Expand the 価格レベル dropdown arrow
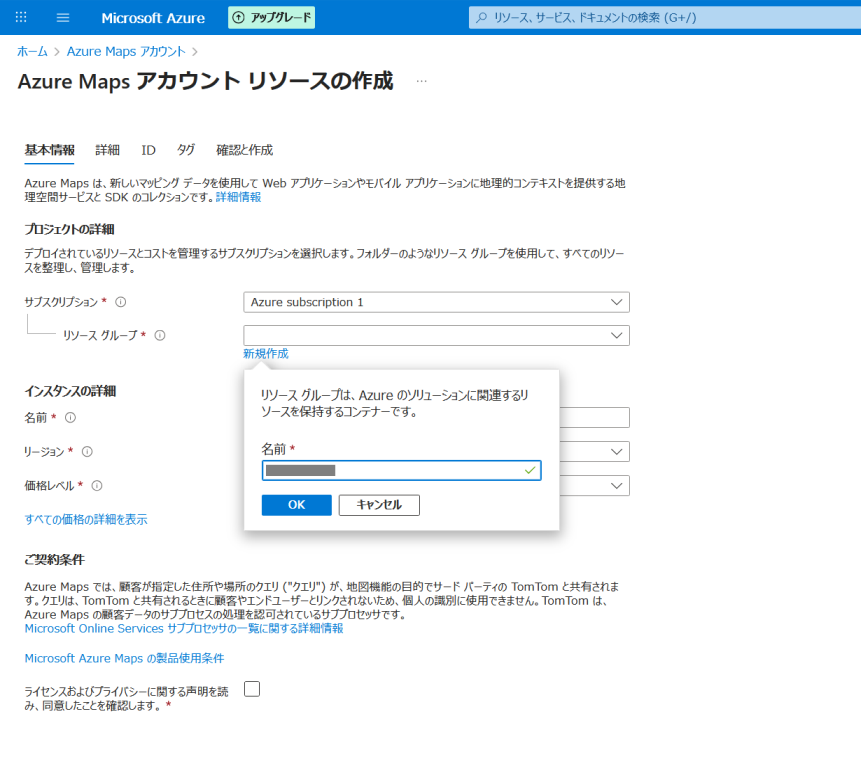This screenshot has width=861, height=778. (x=617, y=486)
